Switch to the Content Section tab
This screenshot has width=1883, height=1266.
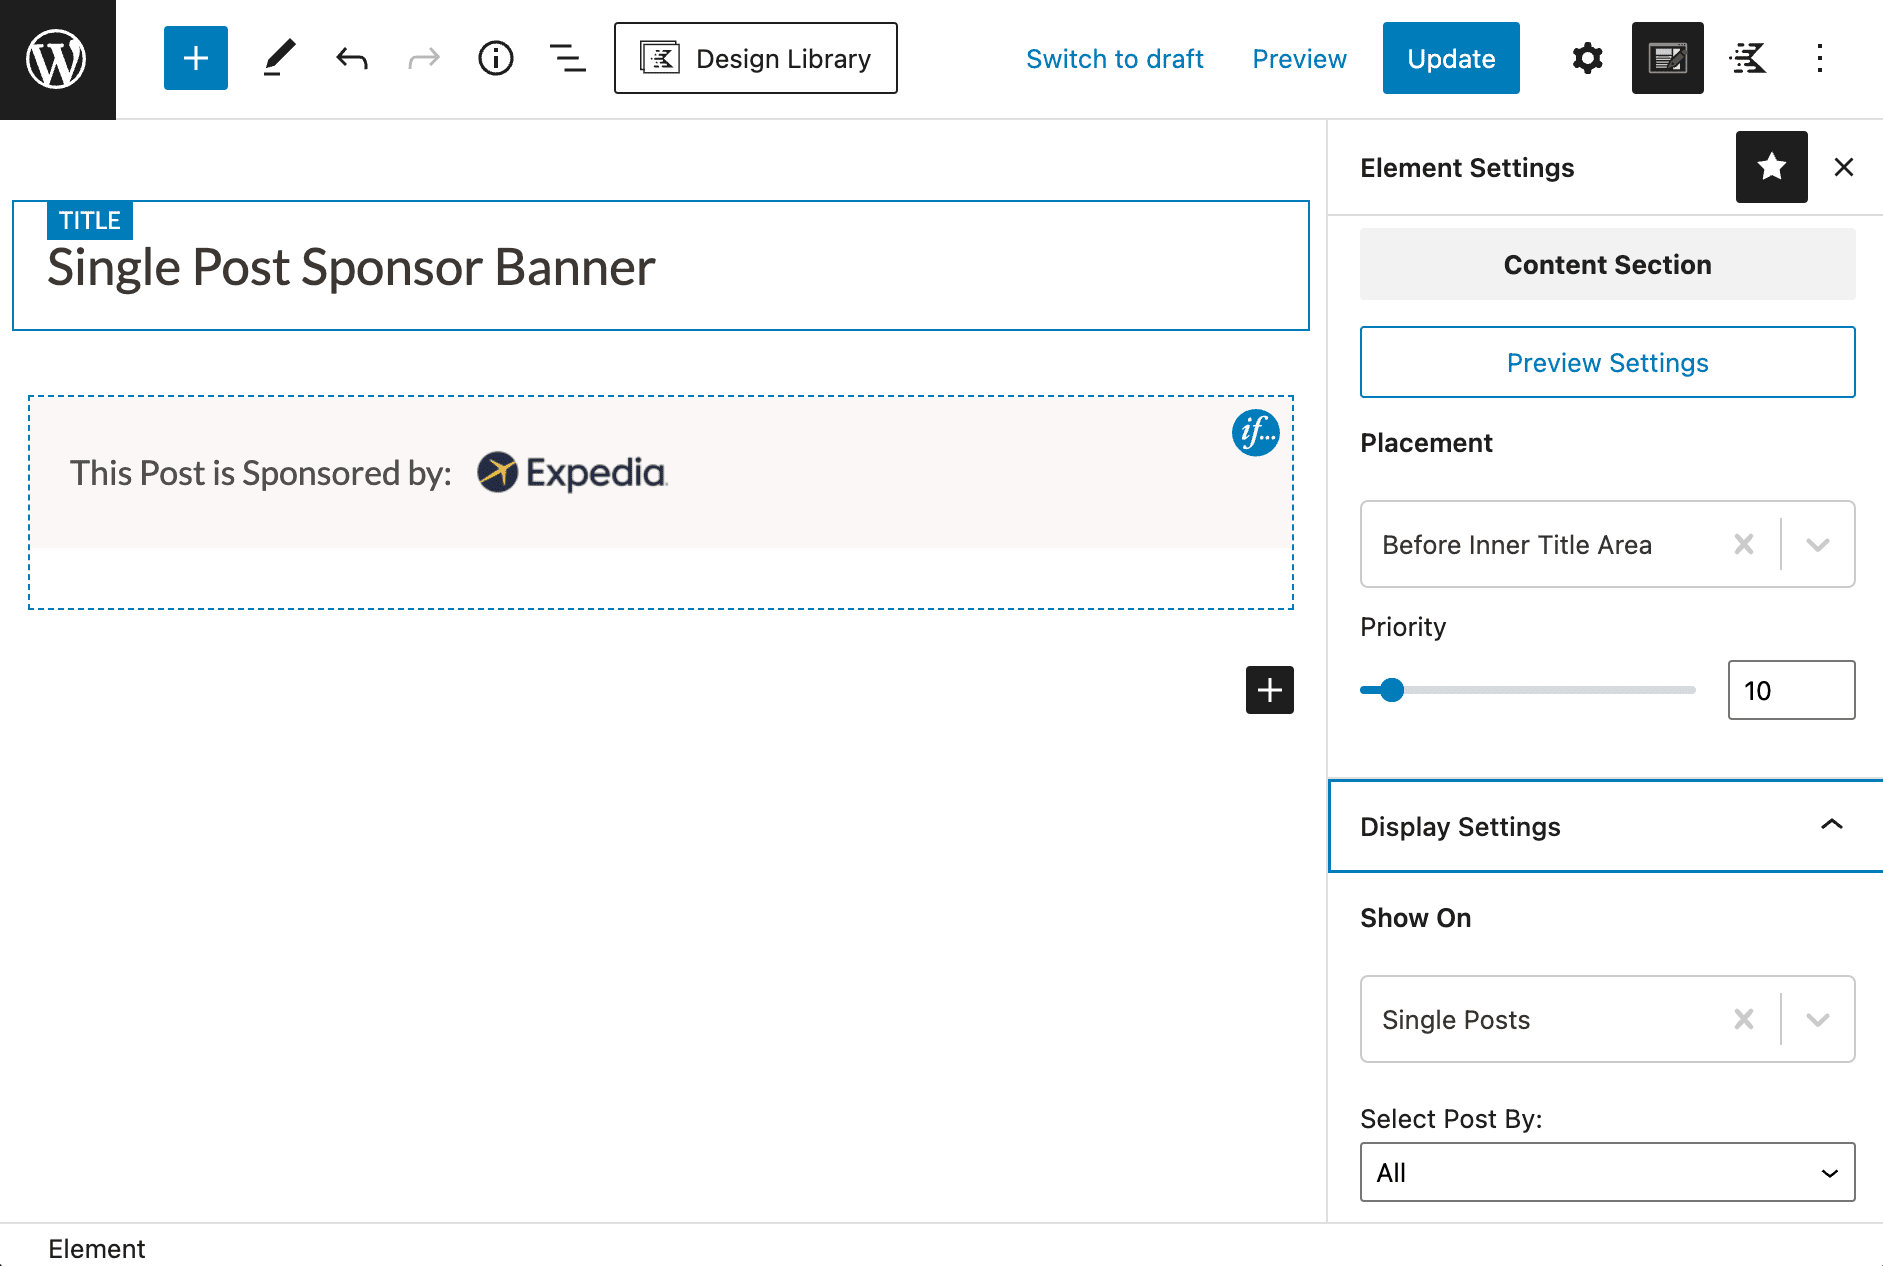pyautogui.click(x=1606, y=264)
